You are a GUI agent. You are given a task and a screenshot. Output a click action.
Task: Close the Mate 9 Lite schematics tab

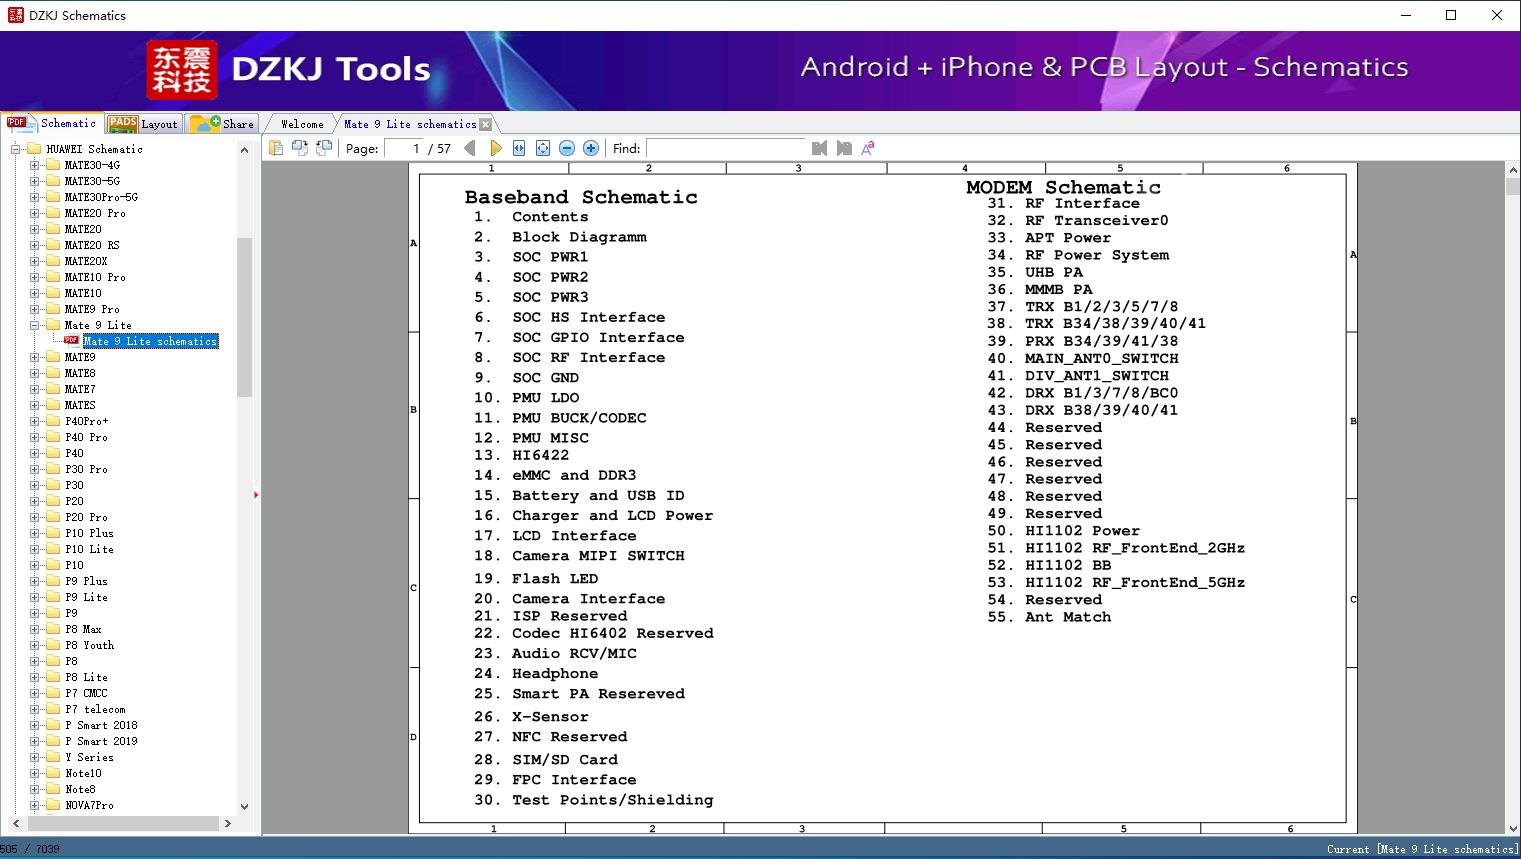(x=485, y=124)
